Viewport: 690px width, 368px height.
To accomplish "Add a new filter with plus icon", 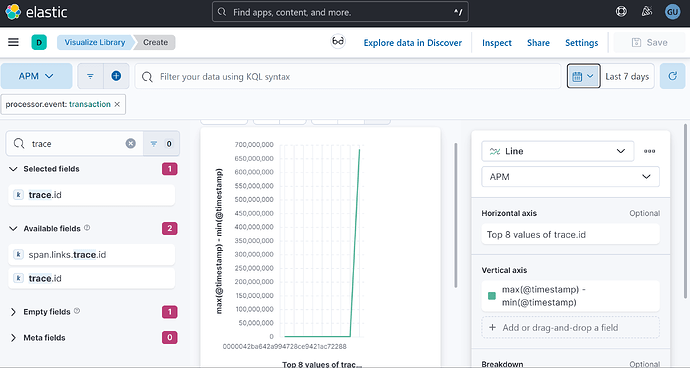I will click(116, 76).
